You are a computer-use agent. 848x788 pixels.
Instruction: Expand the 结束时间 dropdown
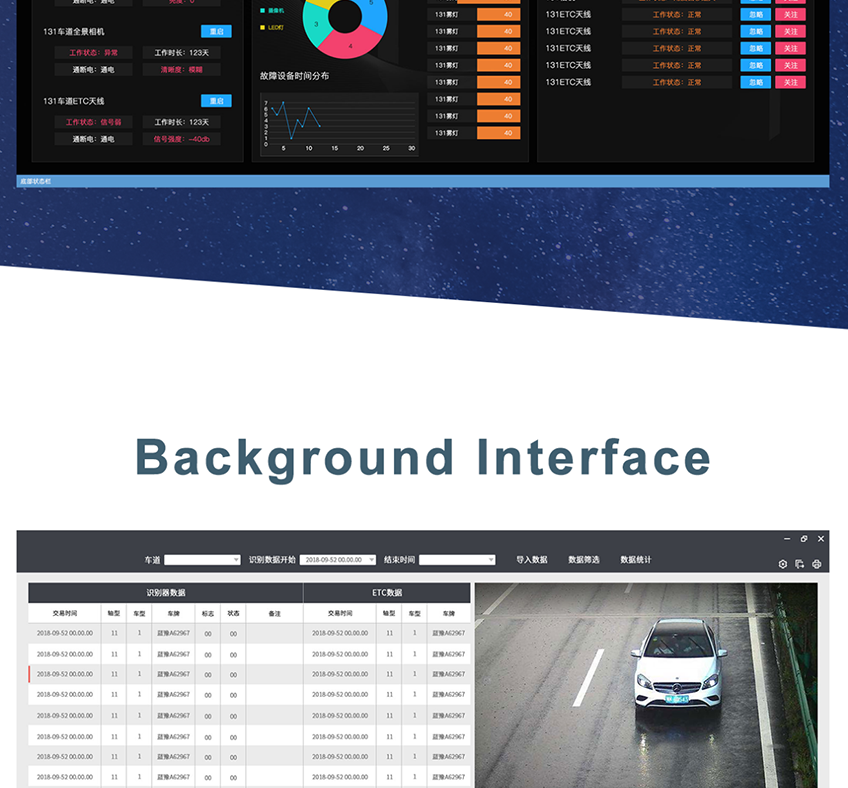click(x=457, y=560)
